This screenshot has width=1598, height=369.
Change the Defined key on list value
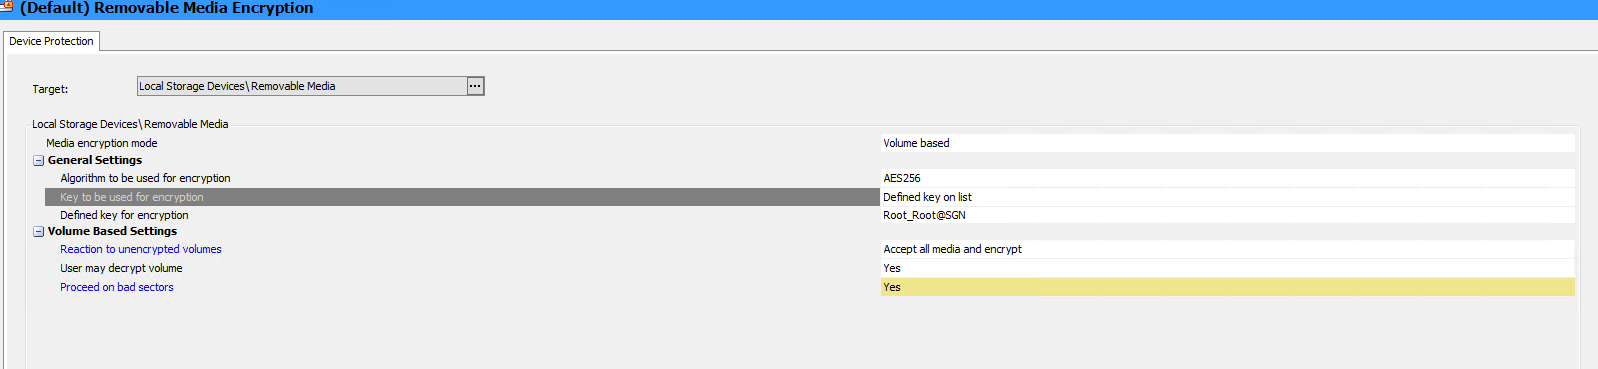click(x=1228, y=197)
